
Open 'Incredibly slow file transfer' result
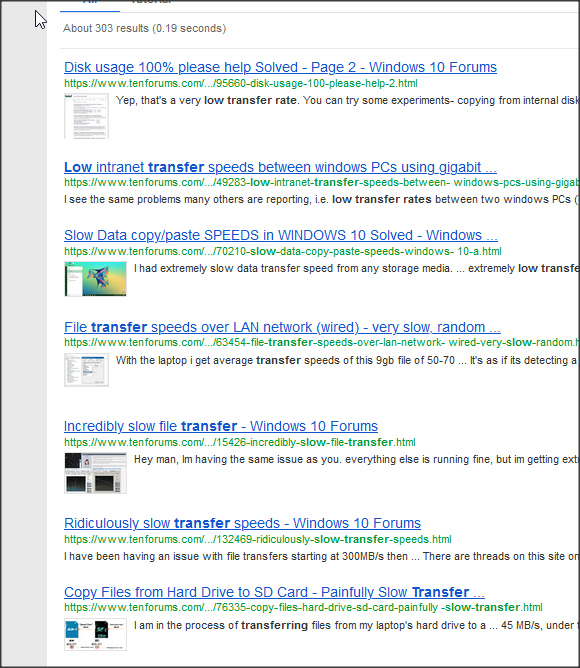pyautogui.click(x=221, y=426)
